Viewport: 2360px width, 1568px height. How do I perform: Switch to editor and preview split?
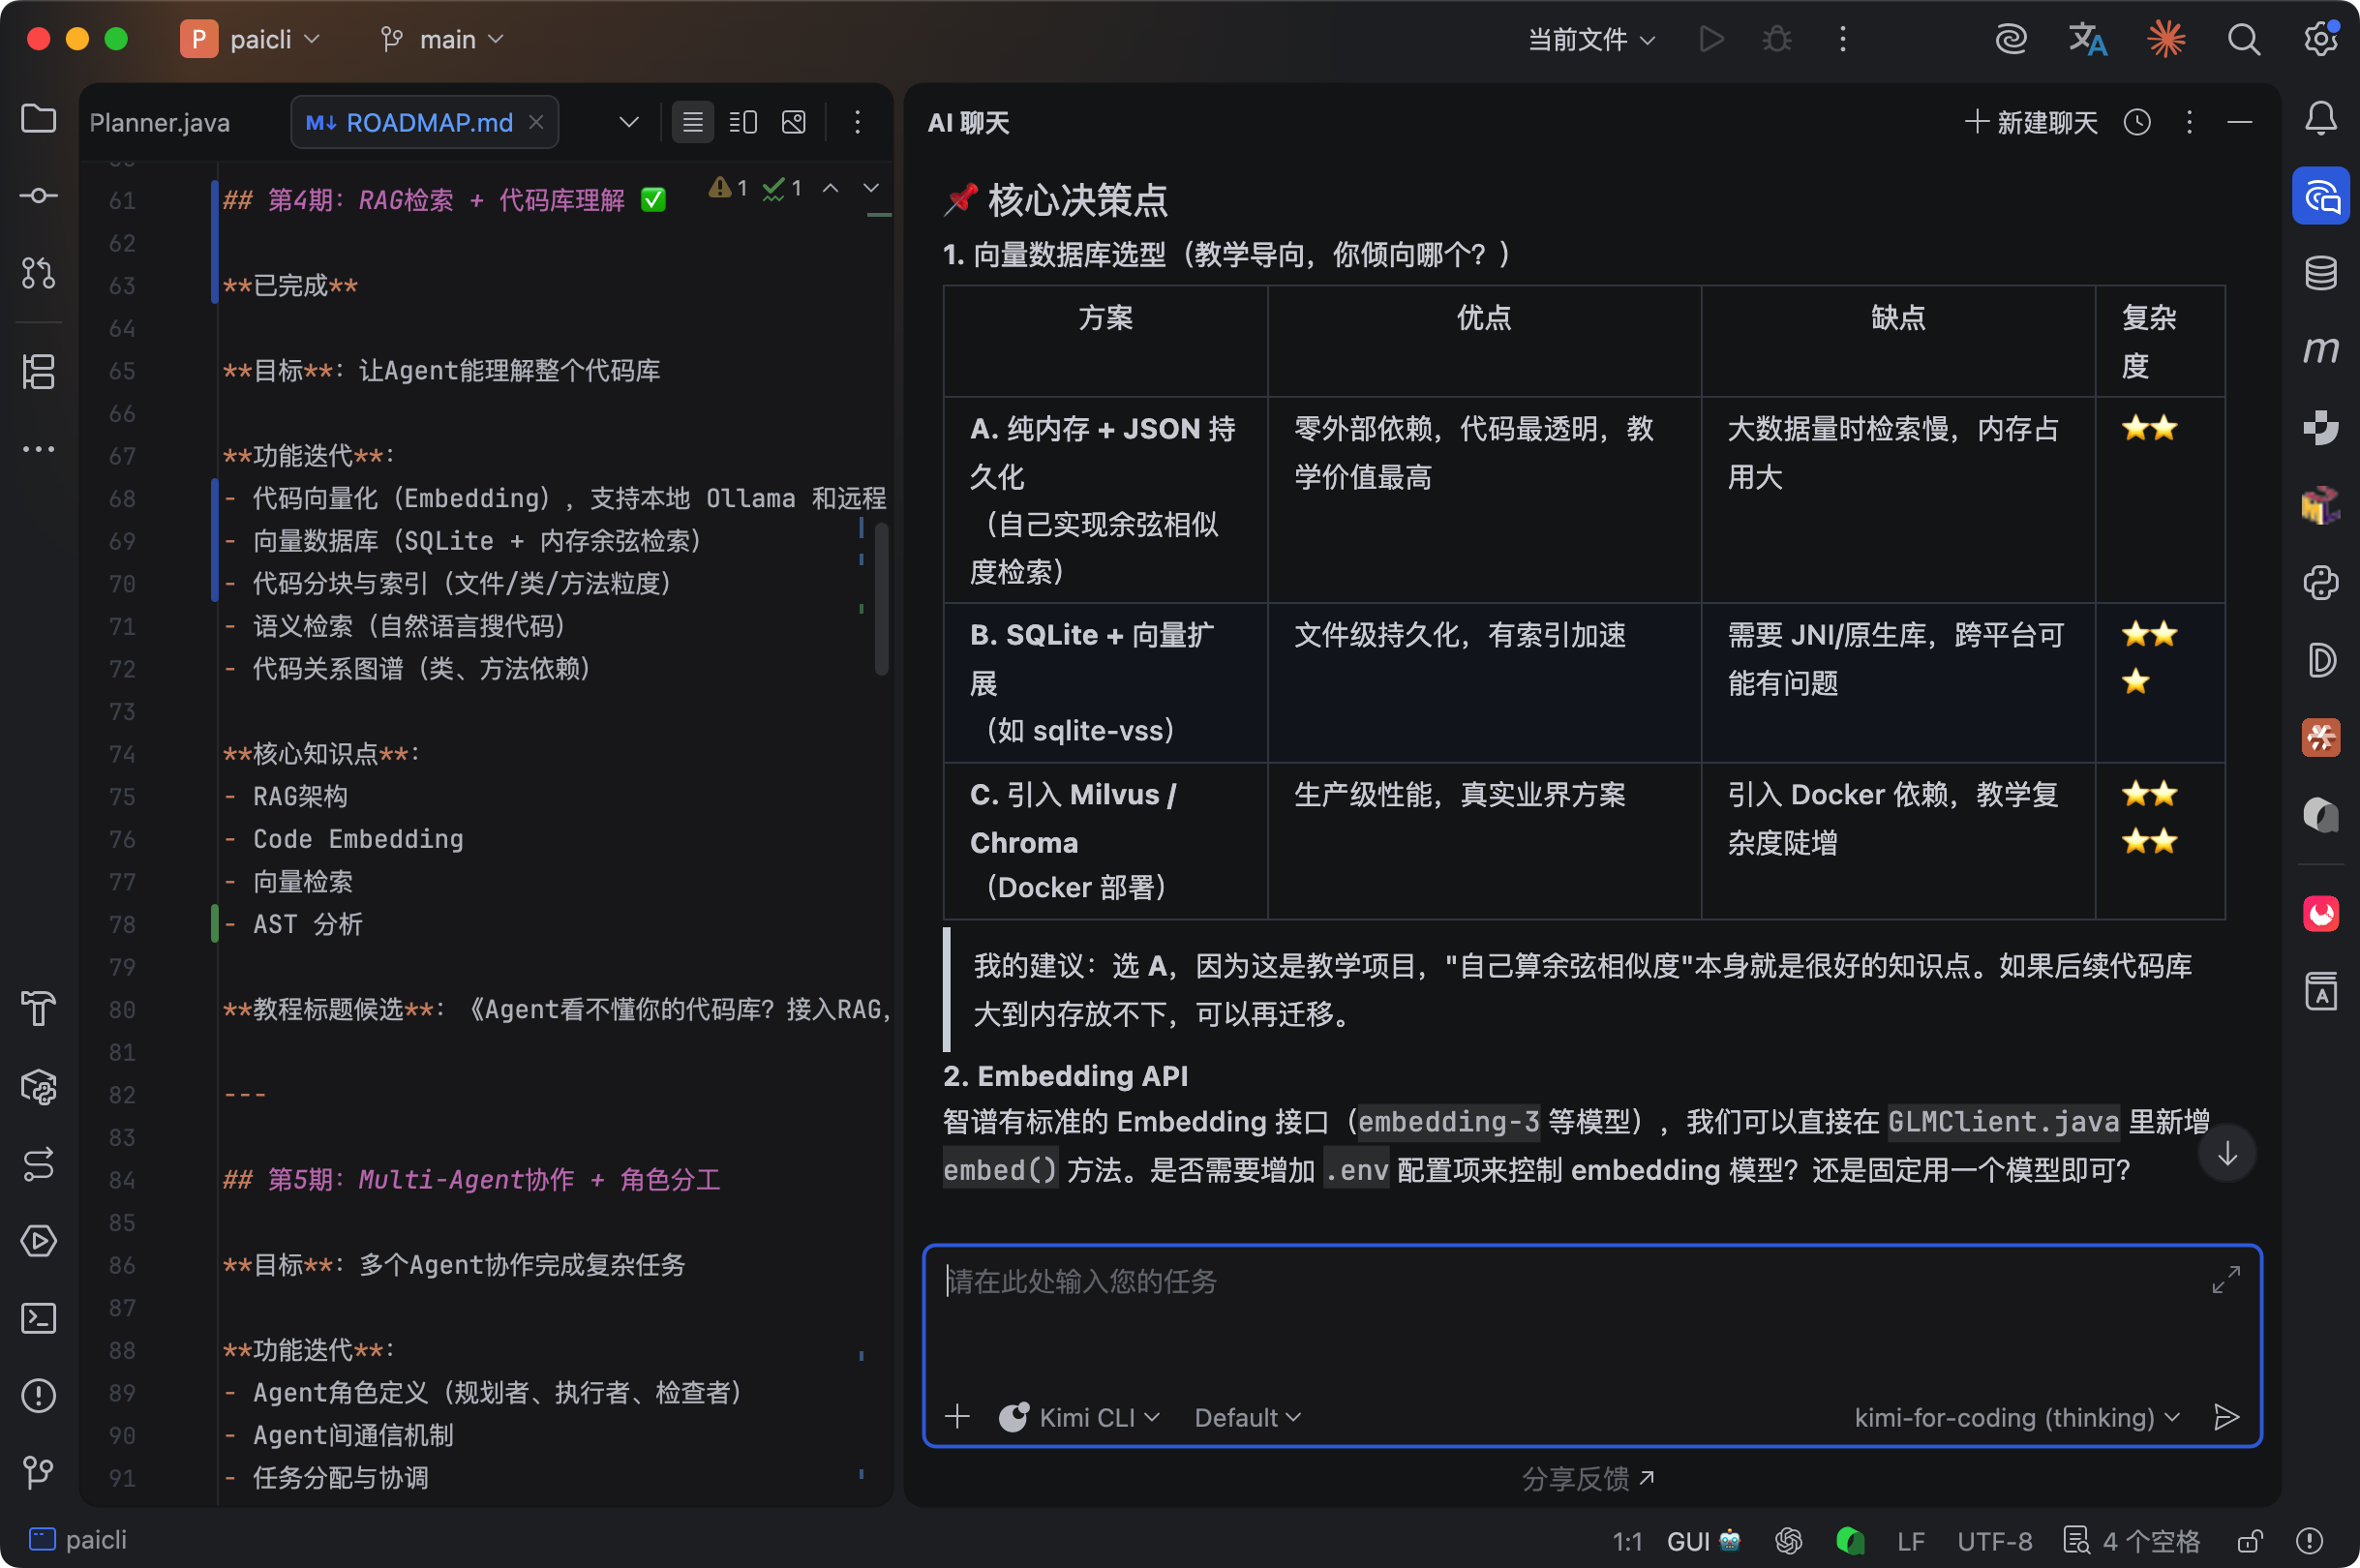pos(743,122)
